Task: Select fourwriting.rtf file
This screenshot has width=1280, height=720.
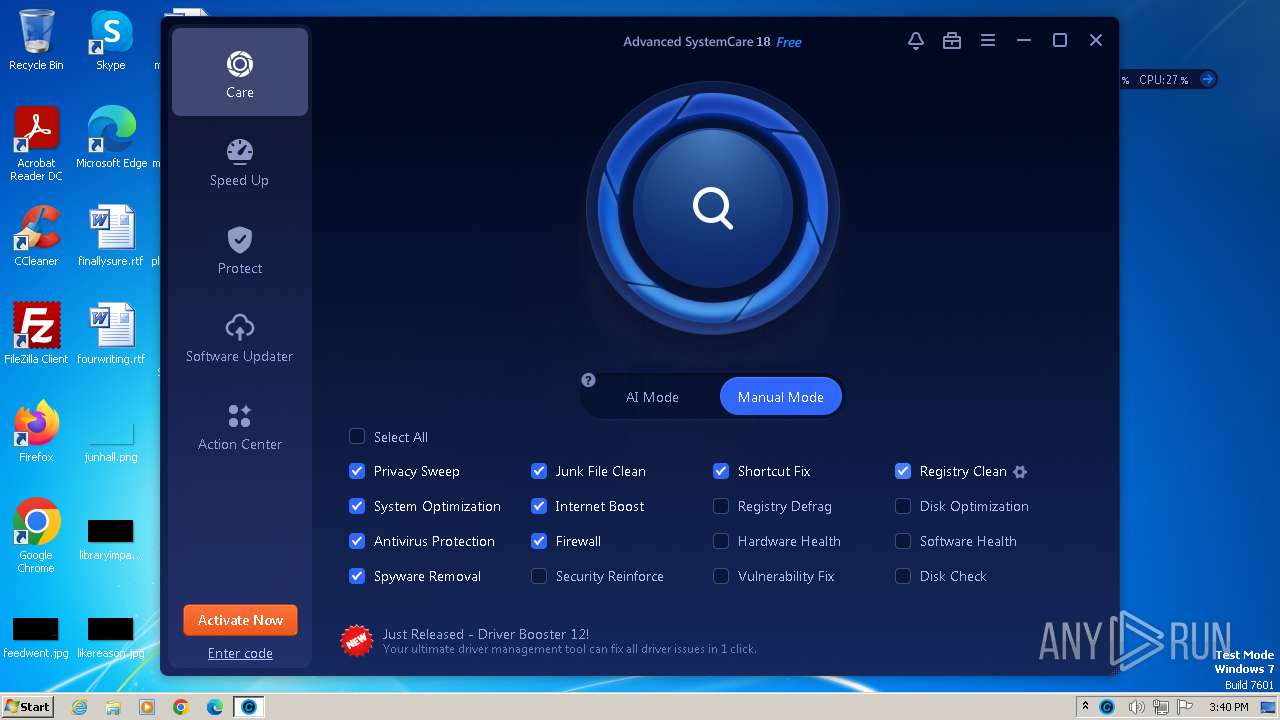Action: [111, 333]
